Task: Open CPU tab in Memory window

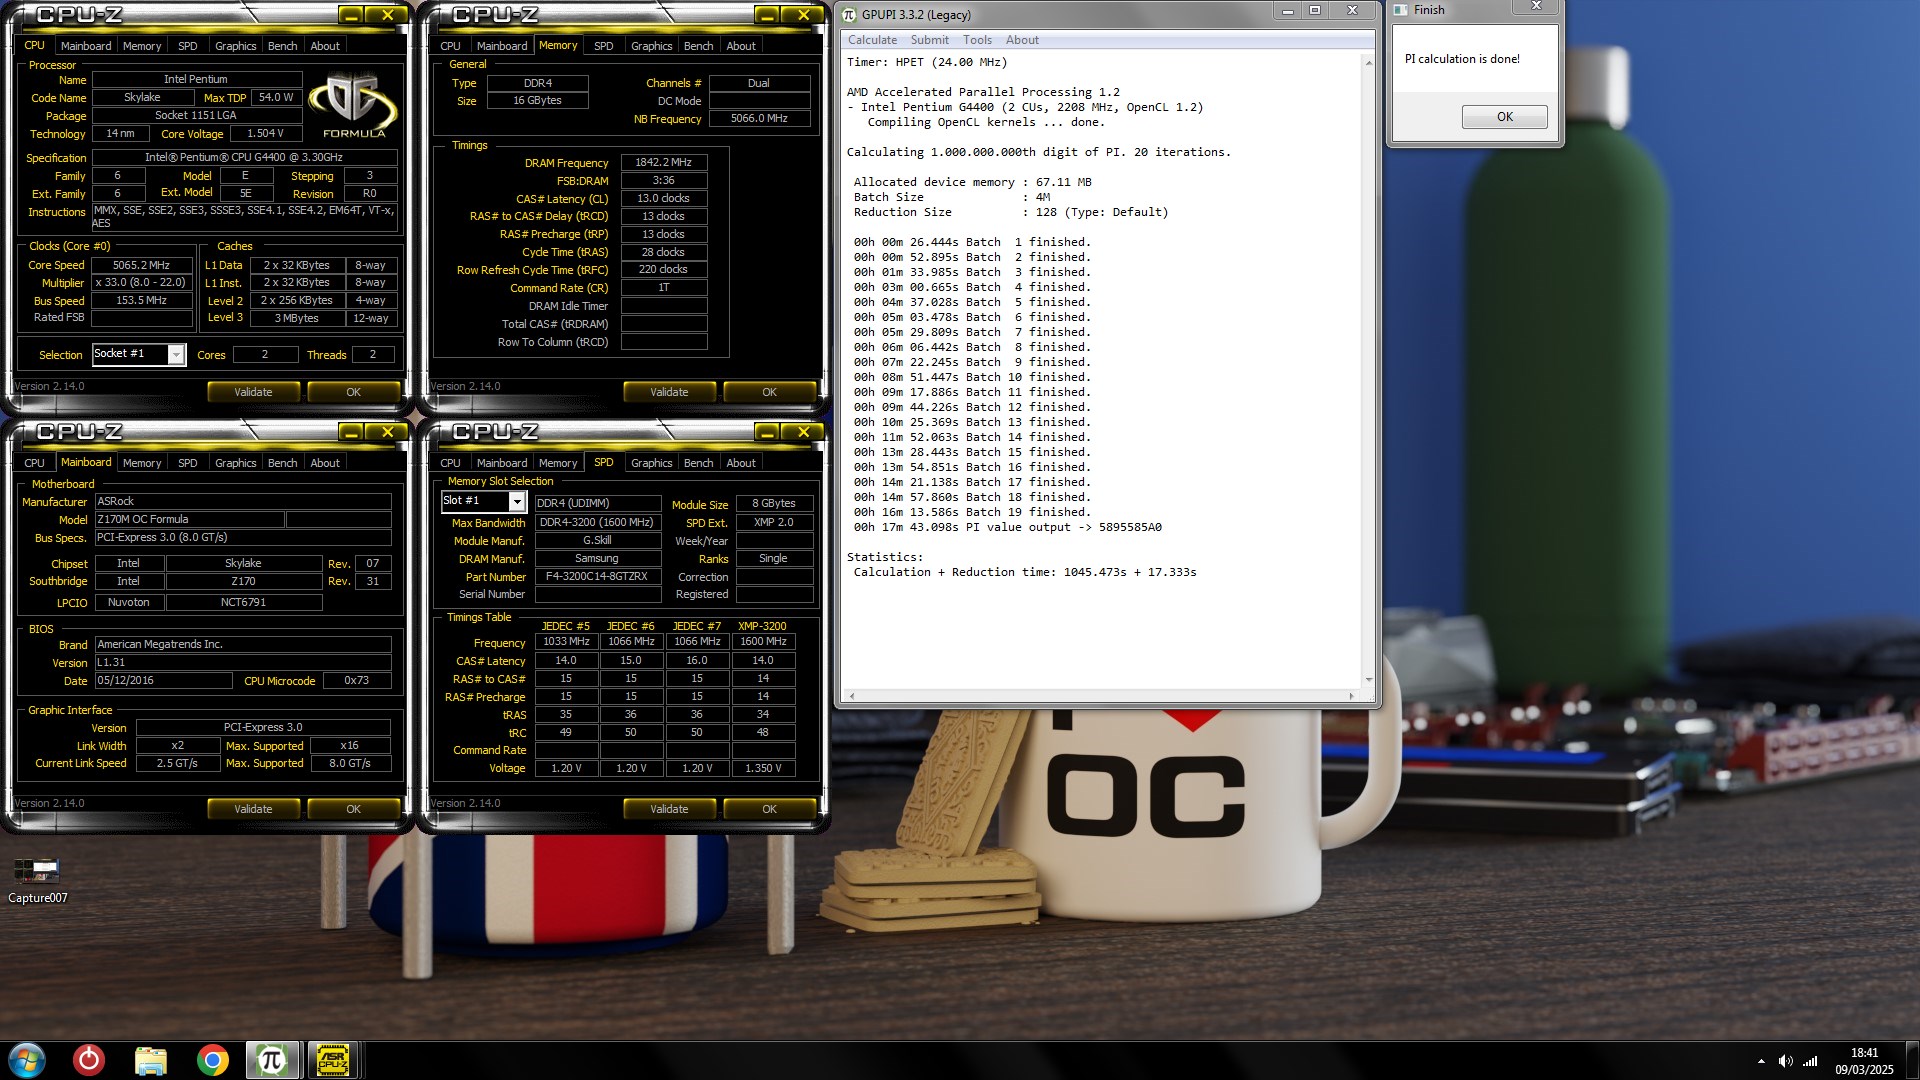Action: point(450,46)
